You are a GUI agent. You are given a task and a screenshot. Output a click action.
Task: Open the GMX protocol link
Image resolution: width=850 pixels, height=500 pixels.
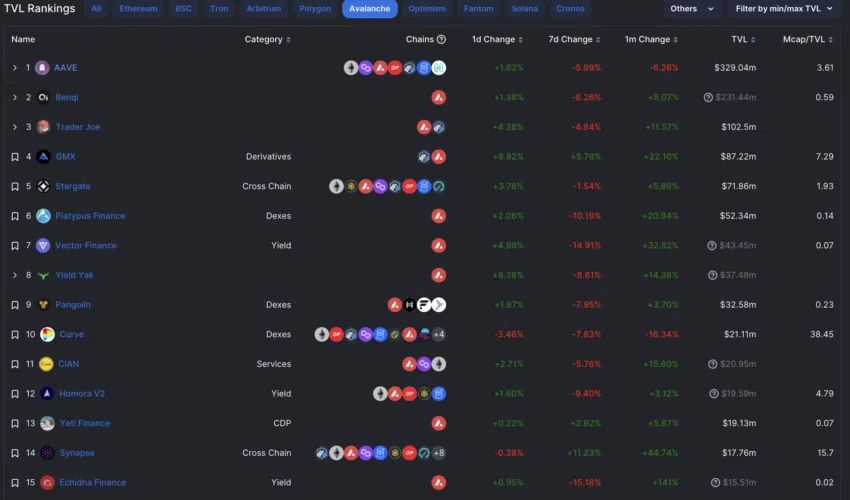66,157
